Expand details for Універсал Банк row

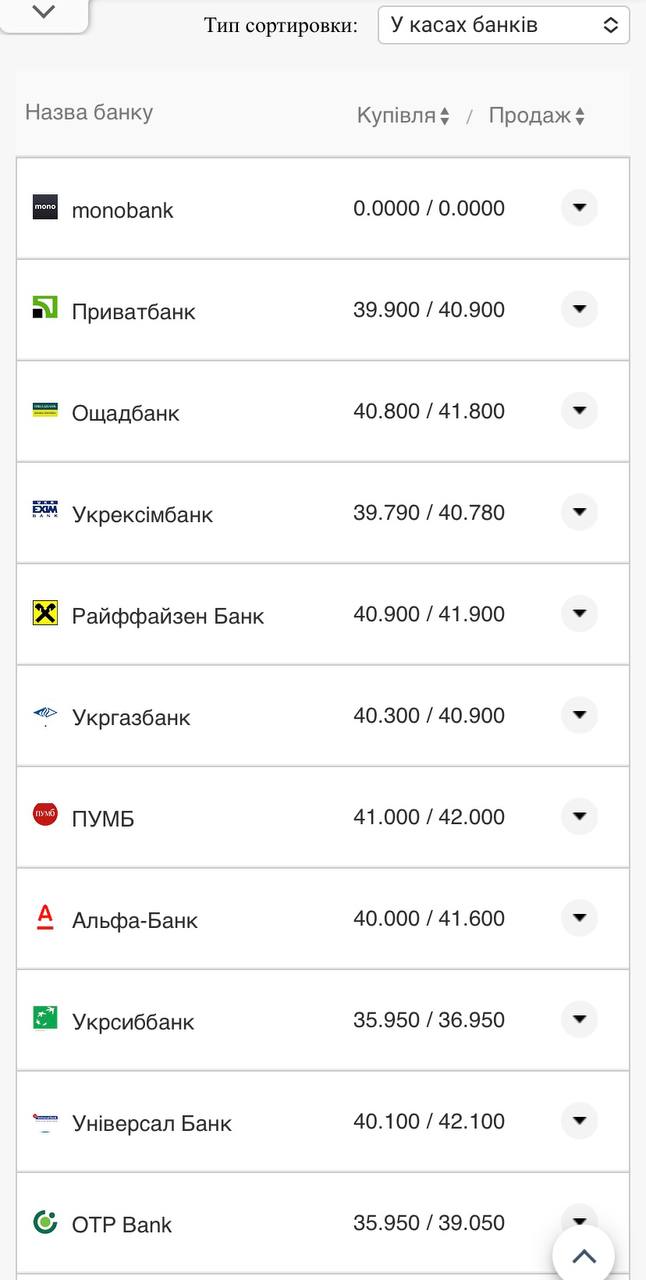[x=579, y=1121]
